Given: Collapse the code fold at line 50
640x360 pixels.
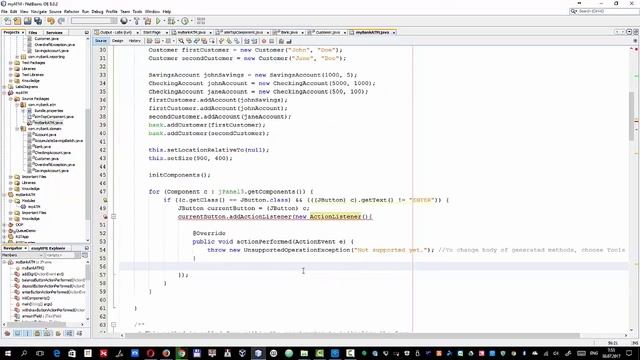Looking at the screenshot, I should 113,216.
